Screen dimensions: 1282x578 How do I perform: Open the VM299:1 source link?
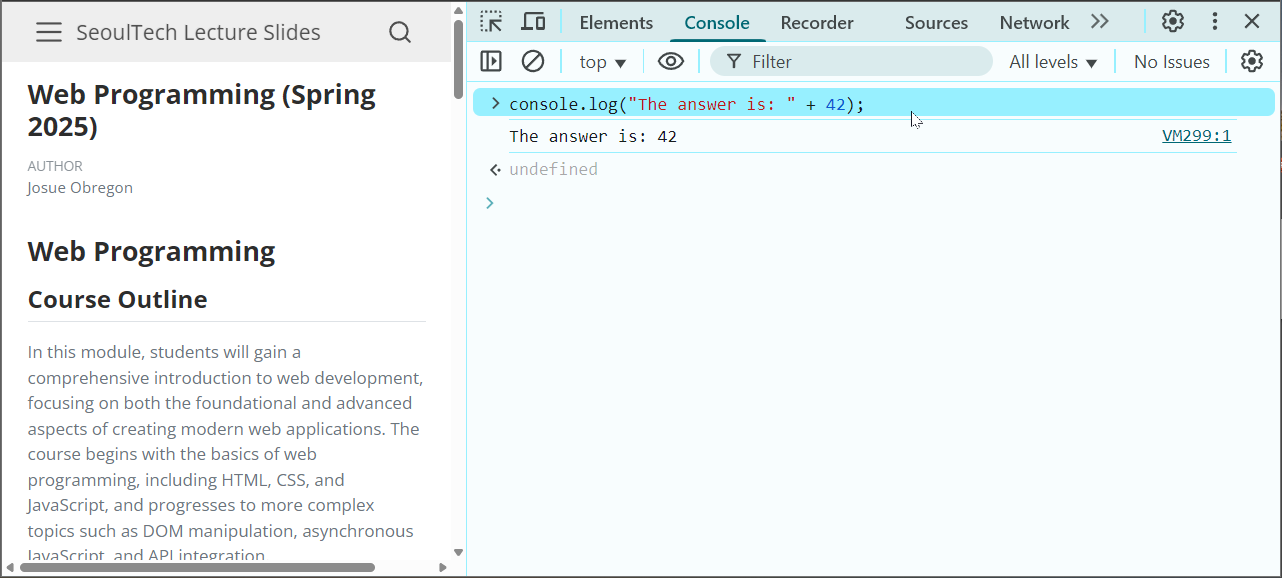[x=1196, y=136]
